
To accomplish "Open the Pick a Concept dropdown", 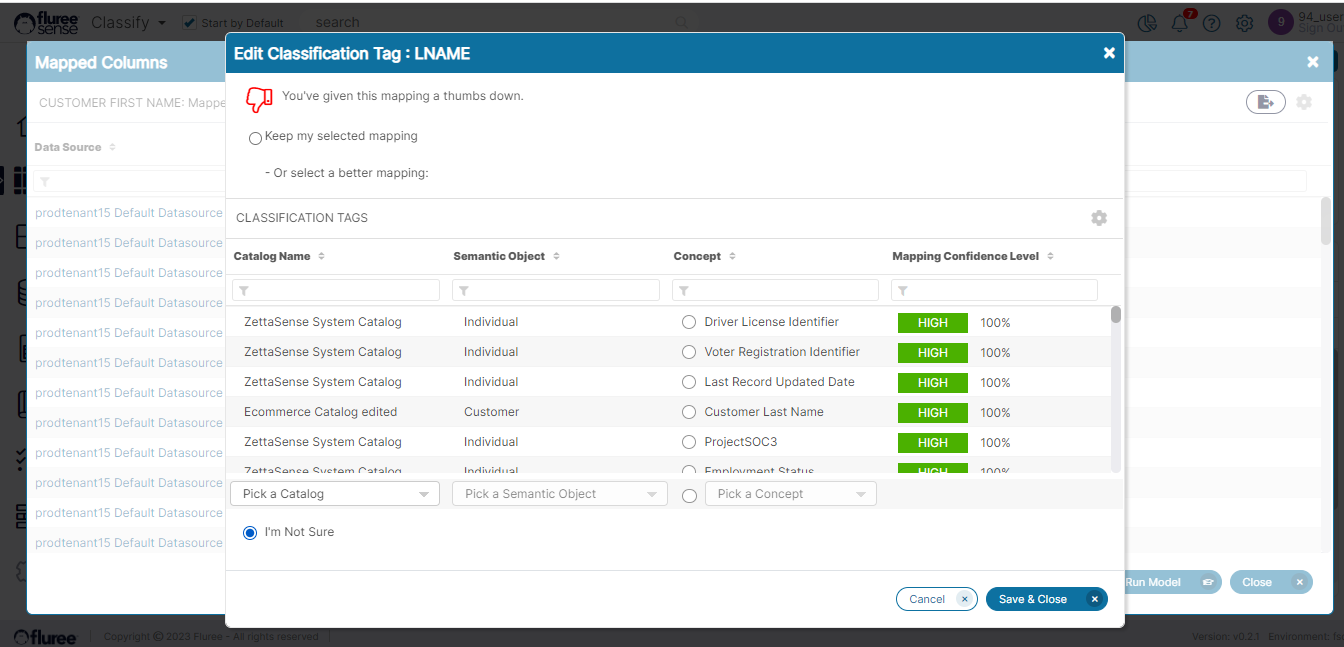I will point(790,494).
